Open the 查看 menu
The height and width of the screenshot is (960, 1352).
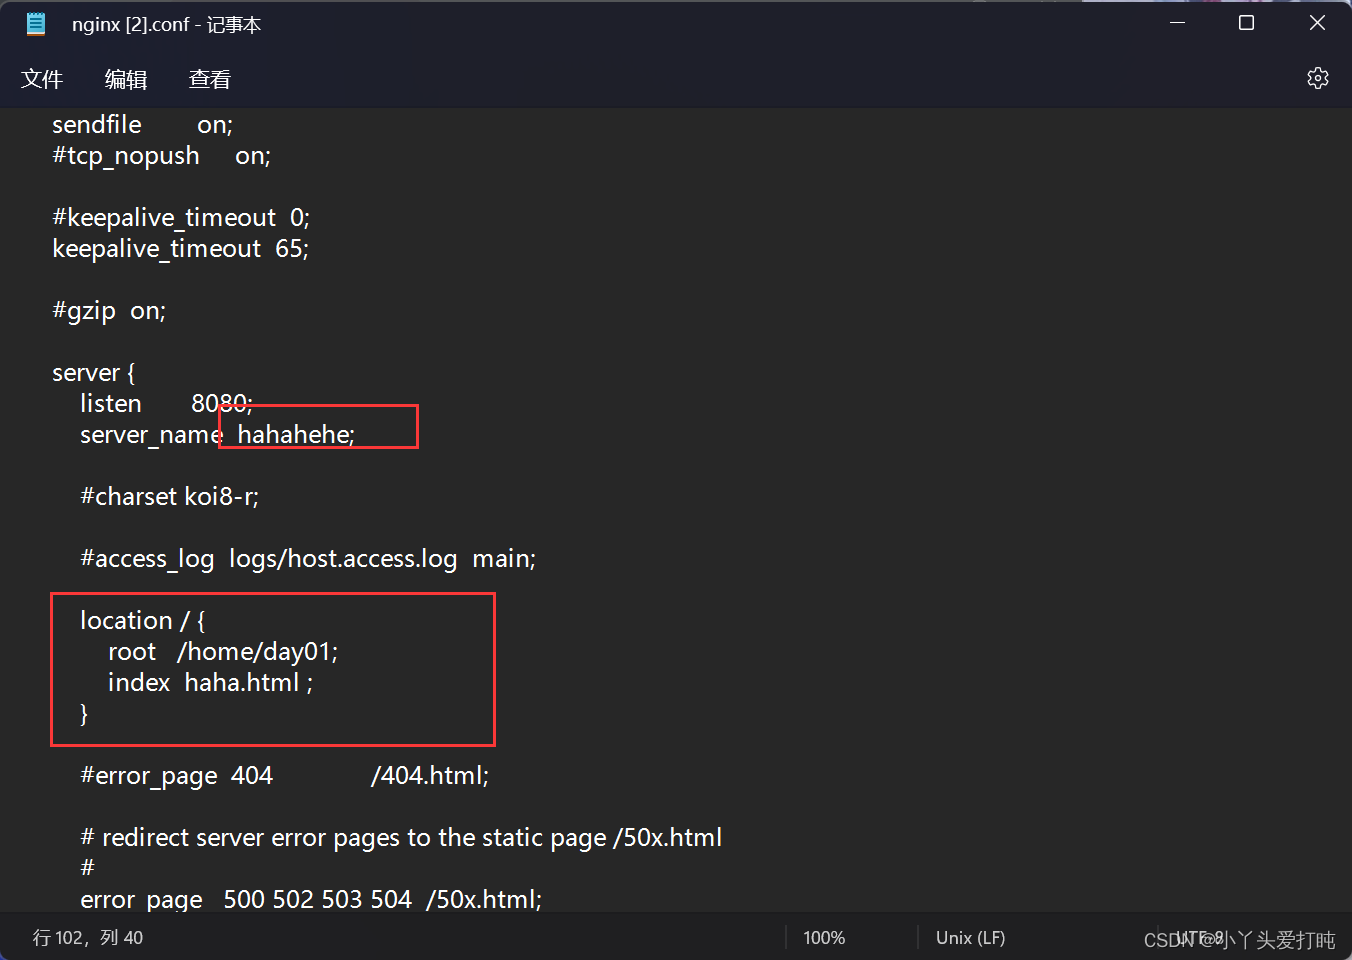pos(210,79)
